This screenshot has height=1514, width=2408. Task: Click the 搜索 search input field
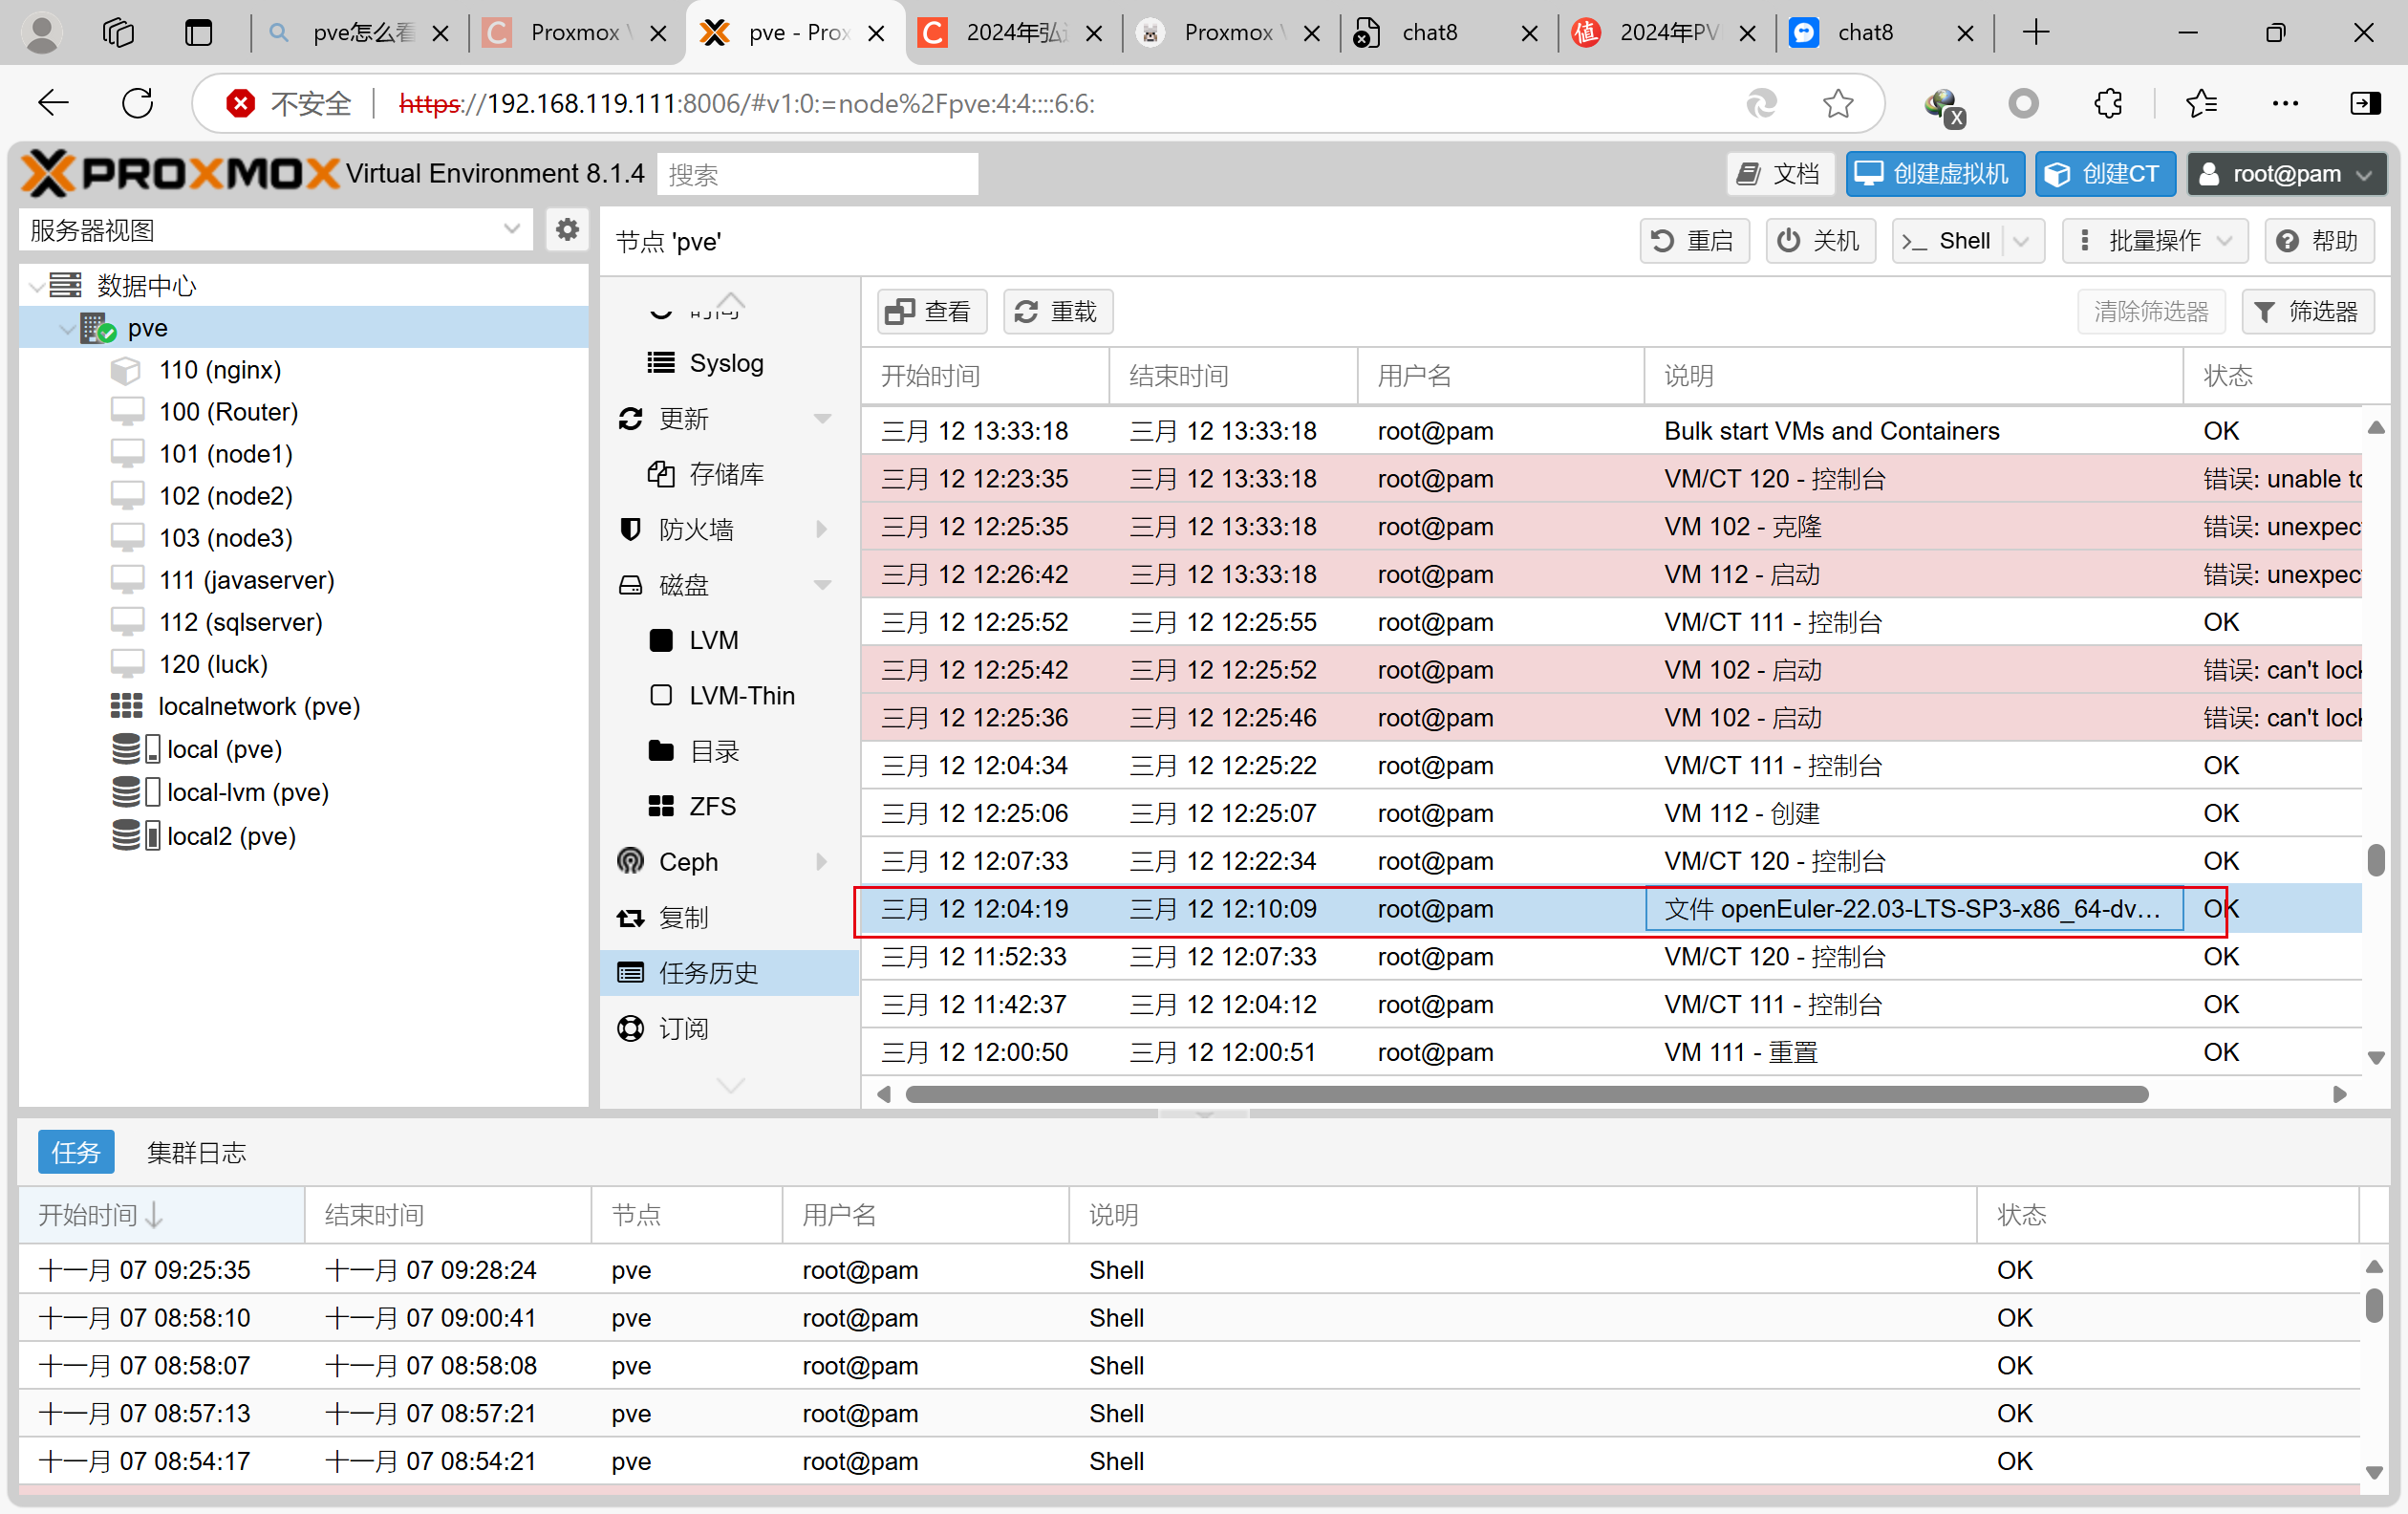click(816, 175)
